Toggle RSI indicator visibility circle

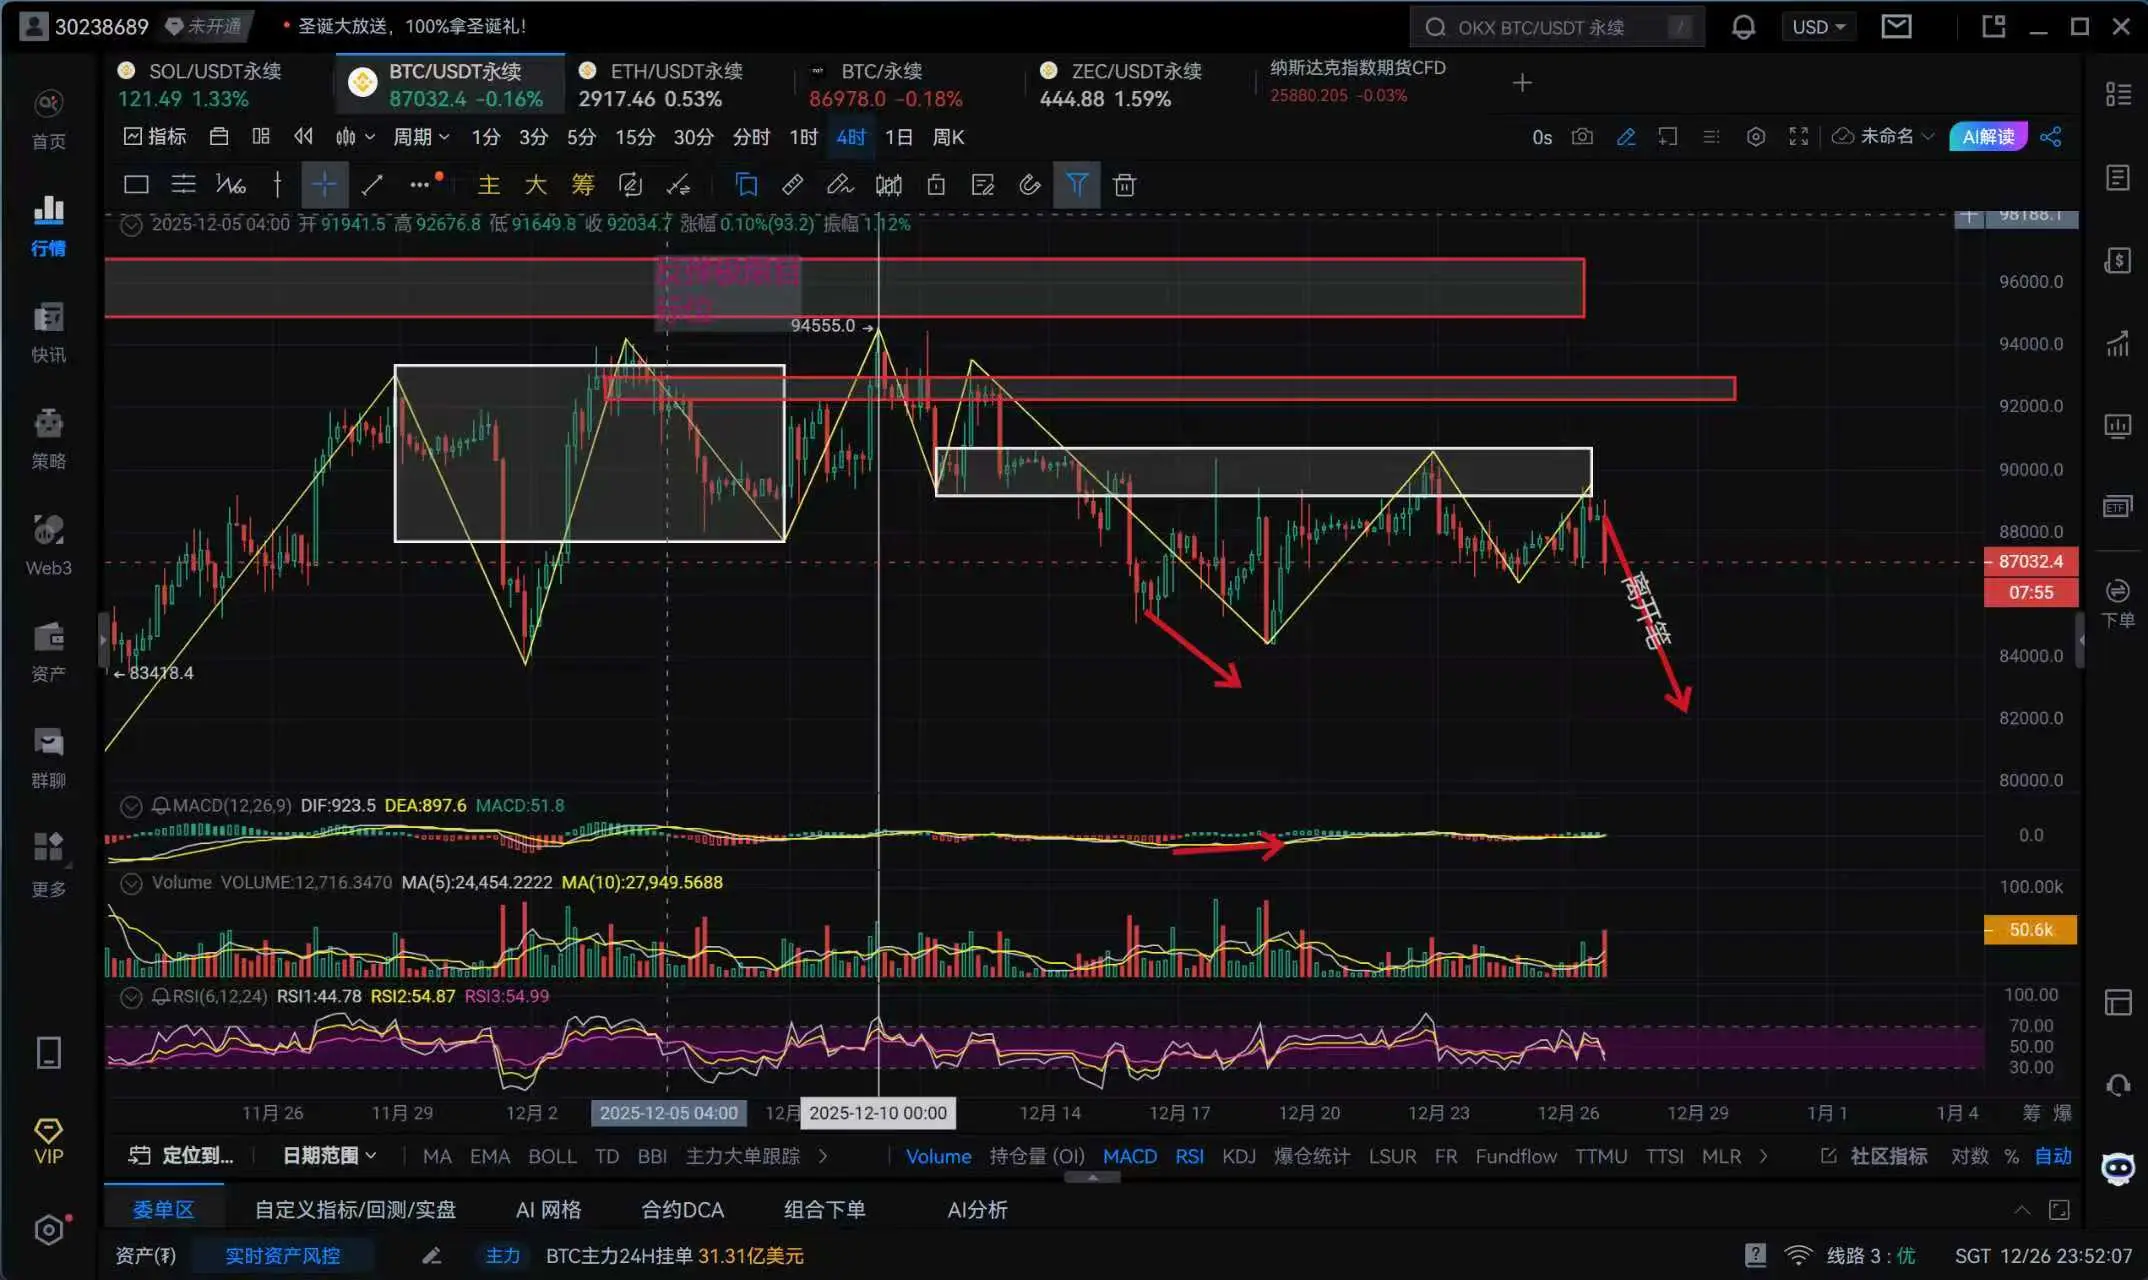(131, 997)
